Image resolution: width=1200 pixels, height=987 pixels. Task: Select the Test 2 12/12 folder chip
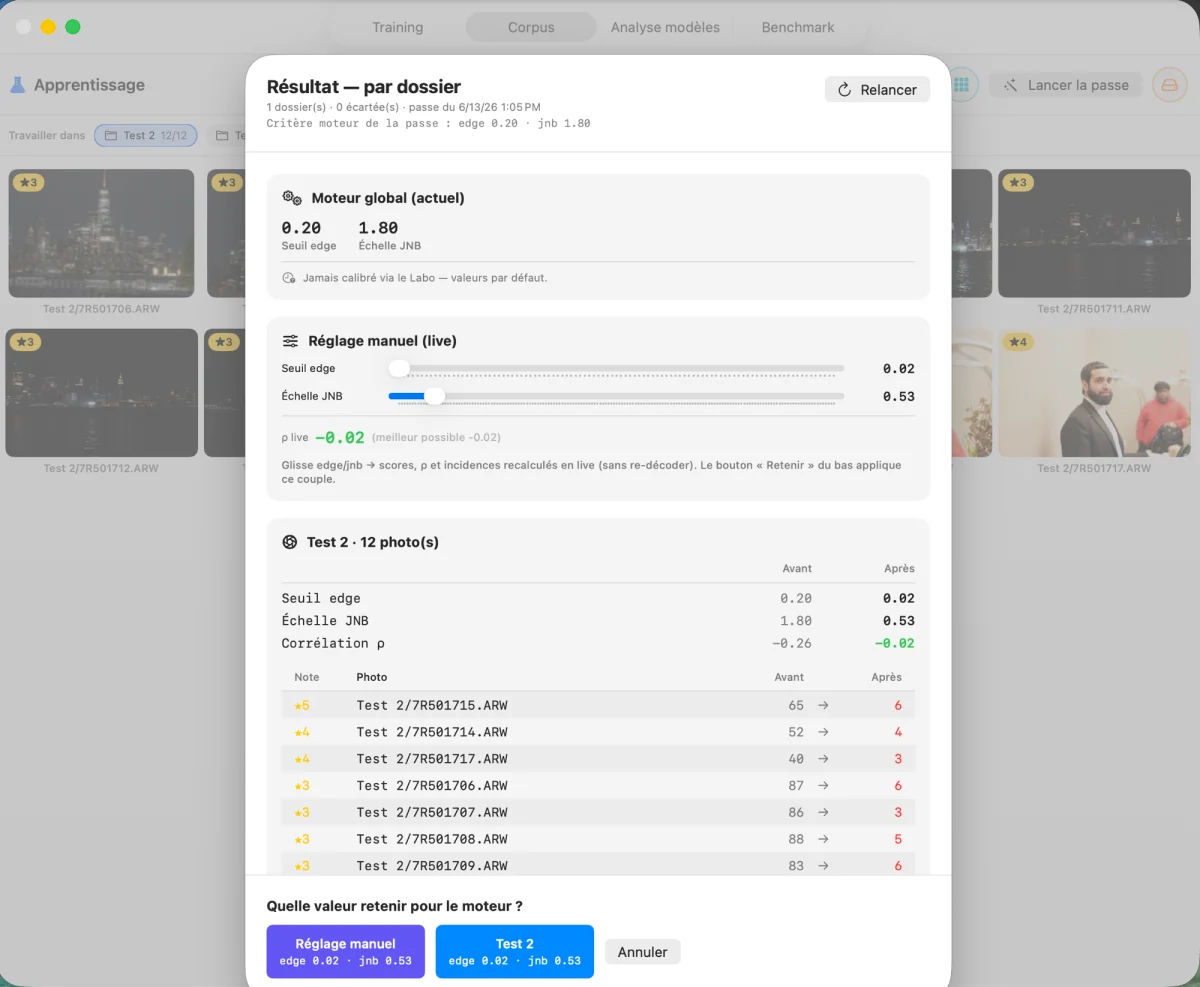click(x=146, y=135)
